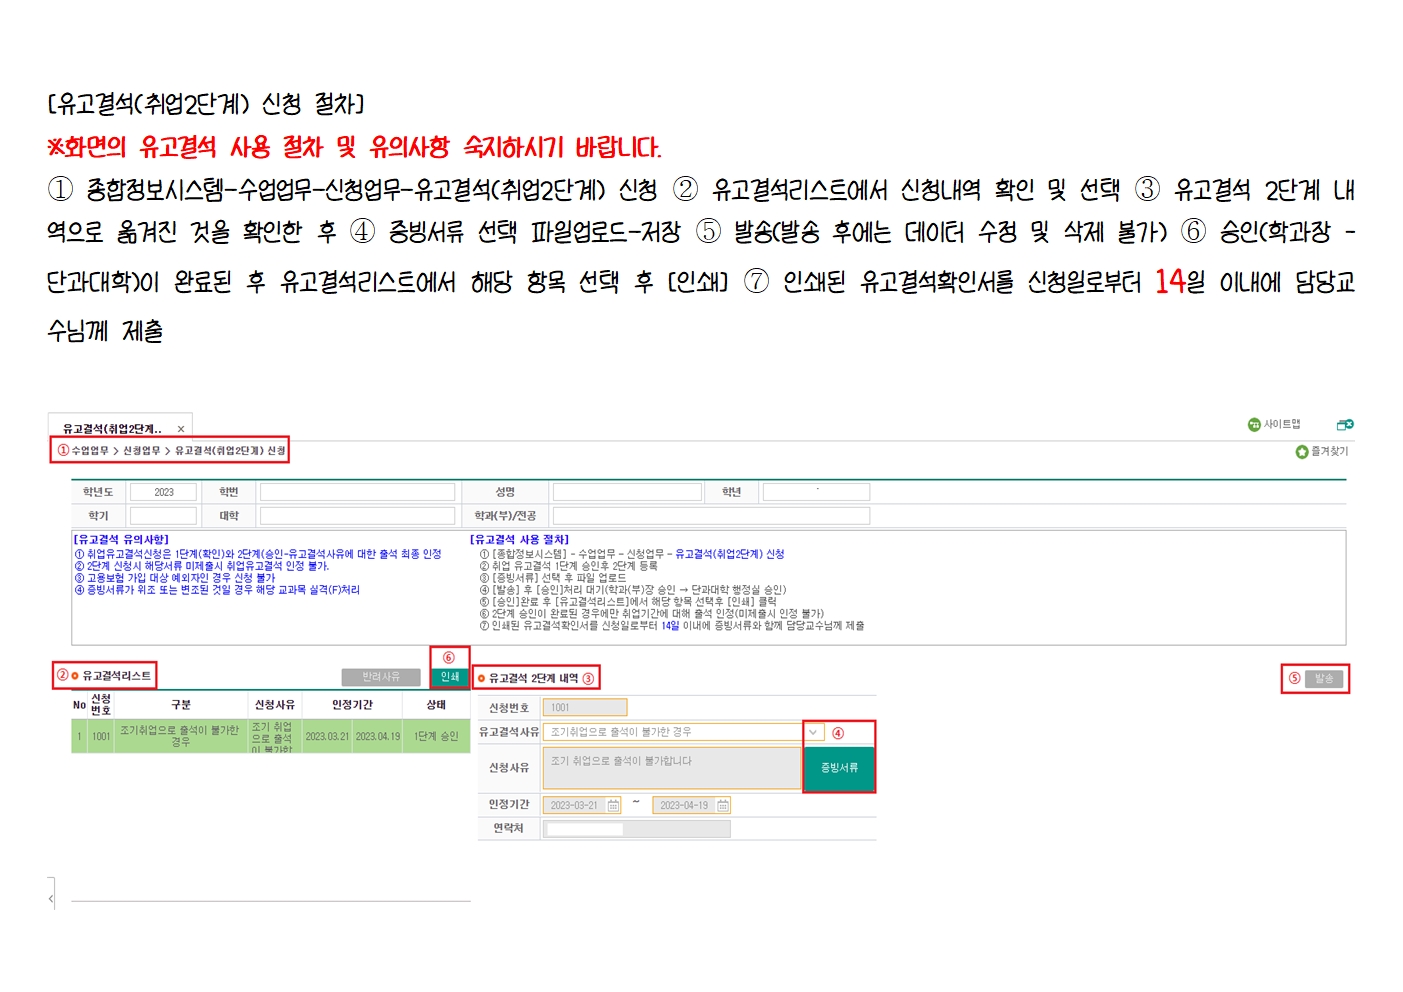1403x992 pixels.
Task: Click the close-all-windows icon at top right
Action: (x=1345, y=425)
